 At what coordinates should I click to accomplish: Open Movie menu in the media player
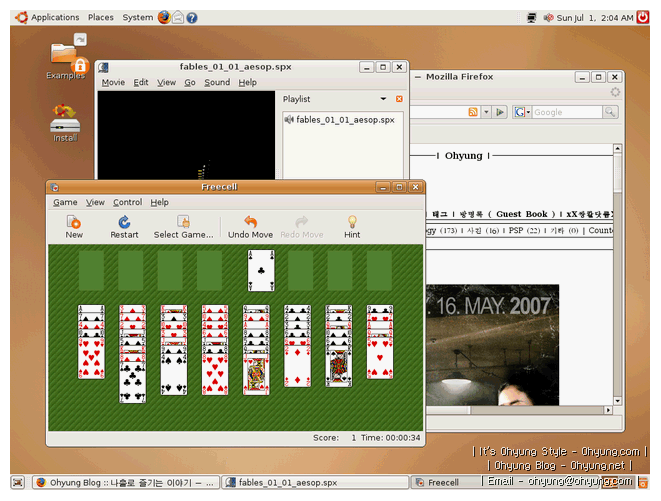pos(113,82)
